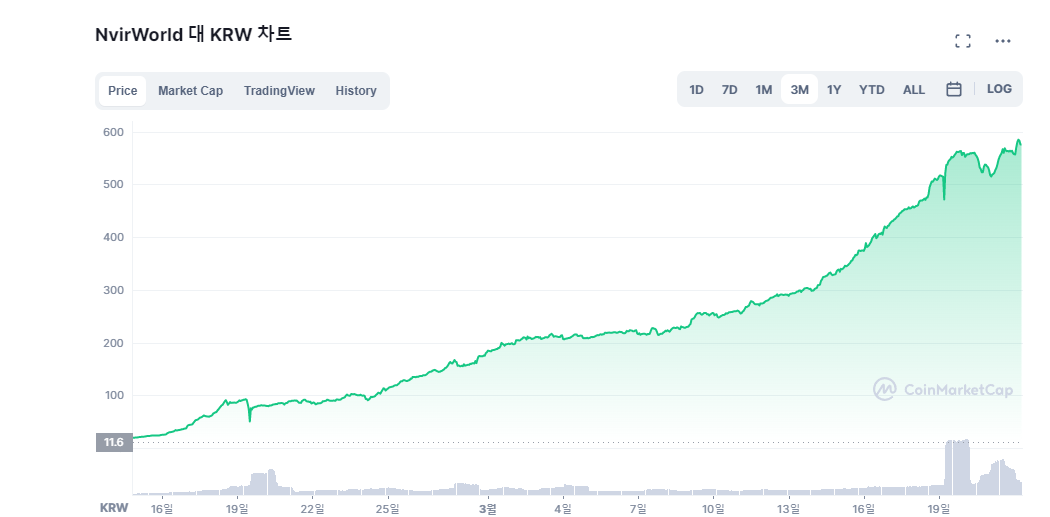Open the three-dot more options menu
This screenshot has height=517, width=1050.
[x=1002, y=41]
